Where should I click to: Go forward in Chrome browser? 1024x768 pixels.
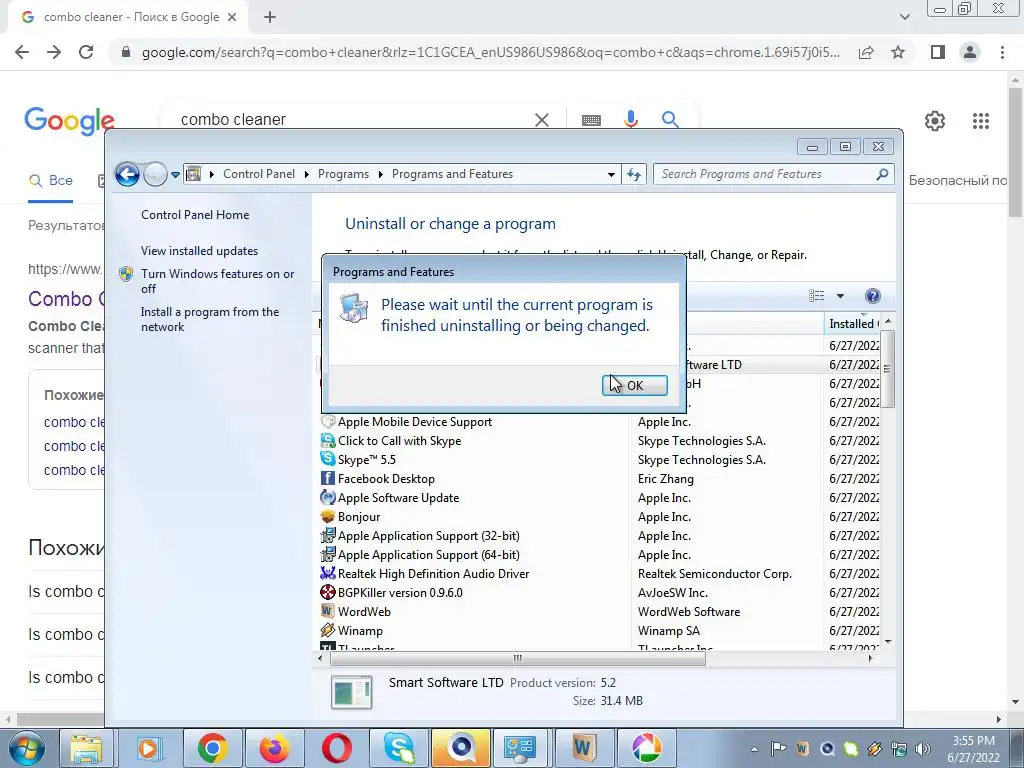[54, 52]
